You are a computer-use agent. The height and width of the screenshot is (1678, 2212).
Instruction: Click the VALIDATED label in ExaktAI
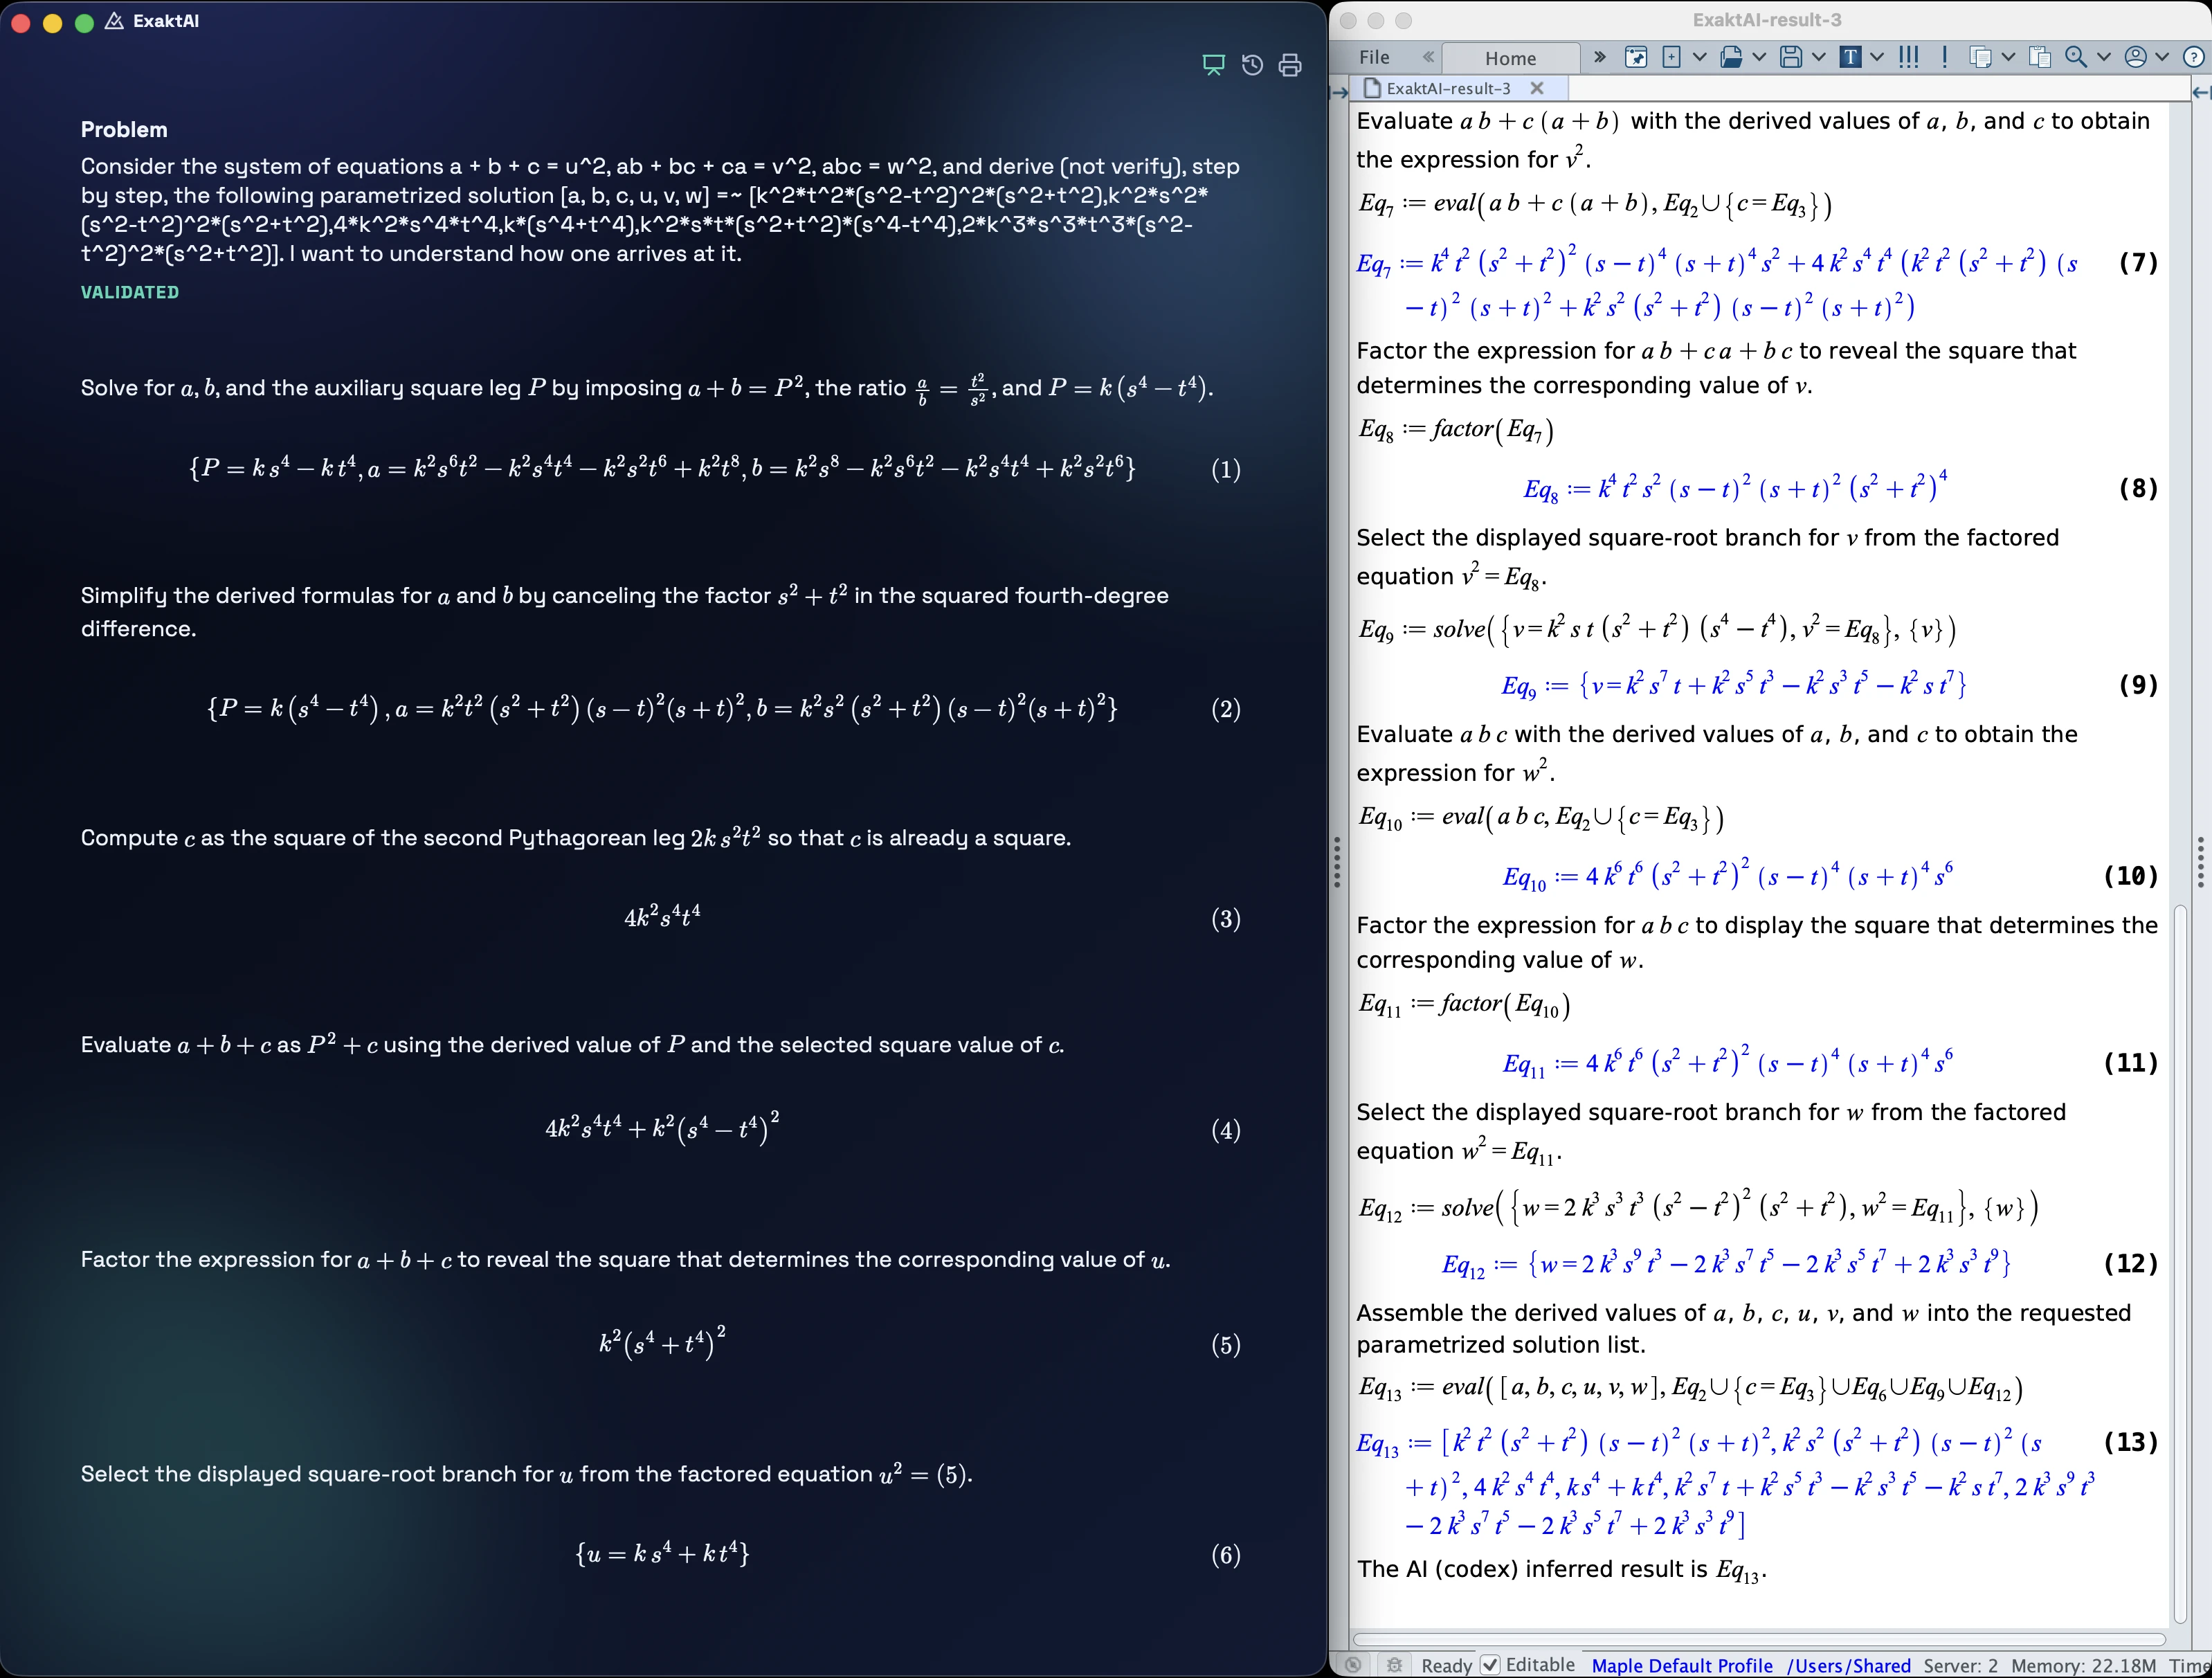tap(130, 292)
